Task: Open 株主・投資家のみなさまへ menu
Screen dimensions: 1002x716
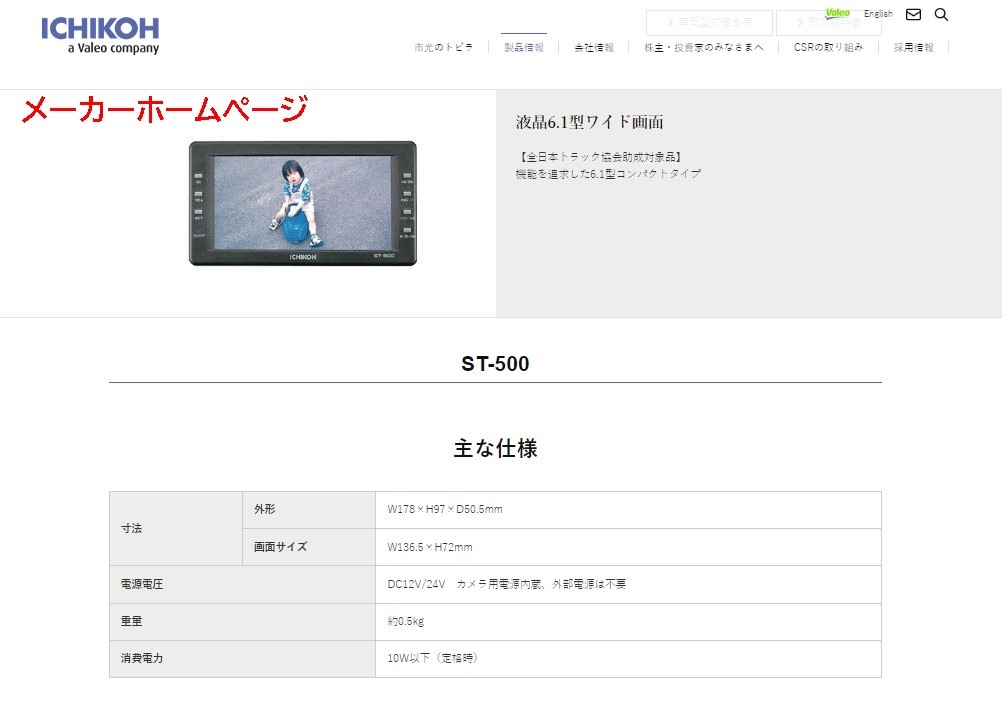Action: pyautogui.click(x=704, y=47)
